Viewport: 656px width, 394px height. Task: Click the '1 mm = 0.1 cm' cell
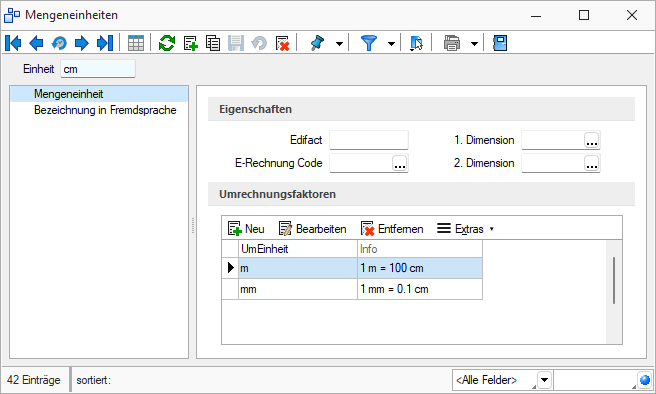pos(420,289)
